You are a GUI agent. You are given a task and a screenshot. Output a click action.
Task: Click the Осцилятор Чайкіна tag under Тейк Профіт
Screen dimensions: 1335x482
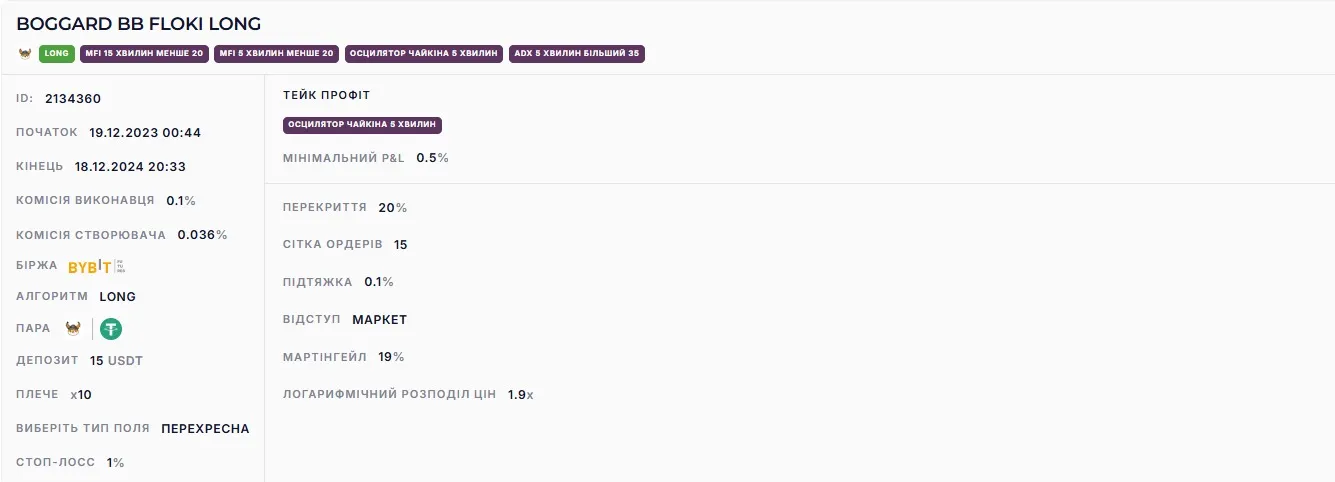tap(362, 125)
